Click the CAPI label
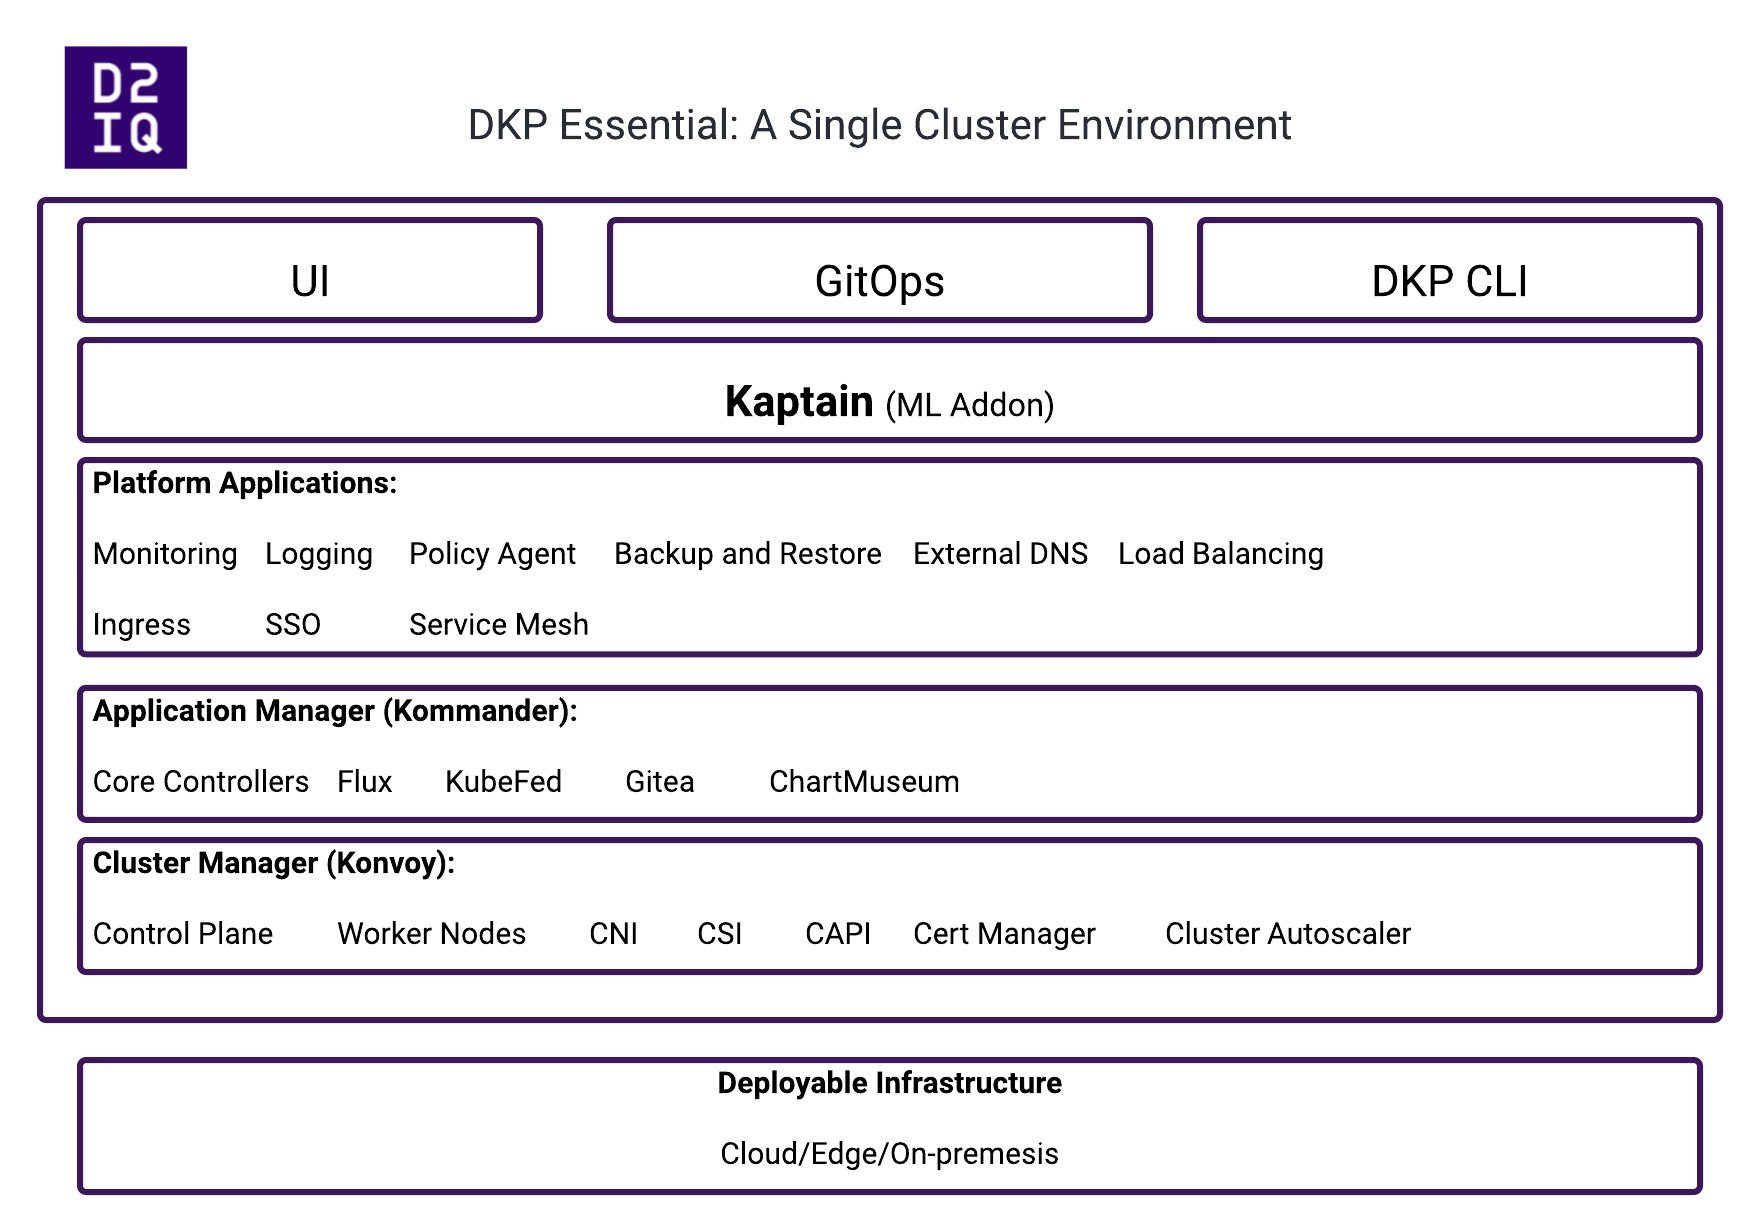1760x1232 pixels. point(838,934)
